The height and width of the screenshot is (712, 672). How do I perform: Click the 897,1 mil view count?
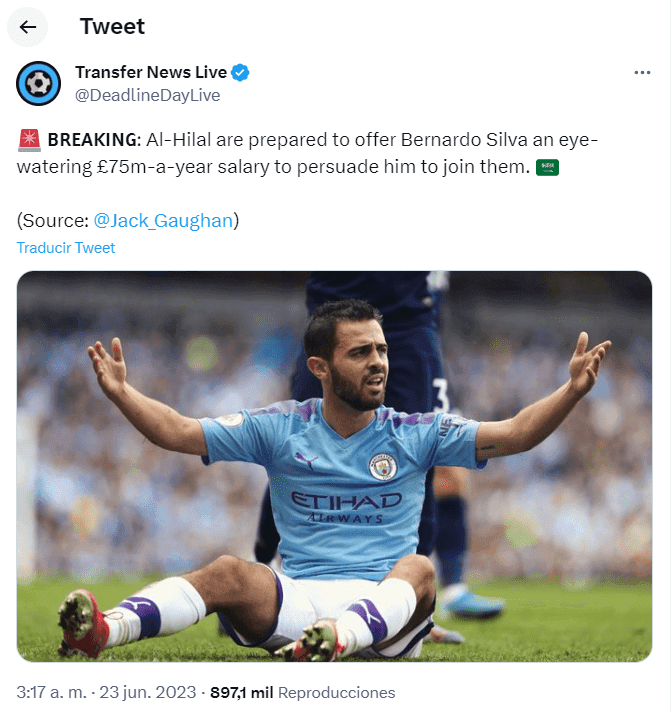[x=242, y=692]
